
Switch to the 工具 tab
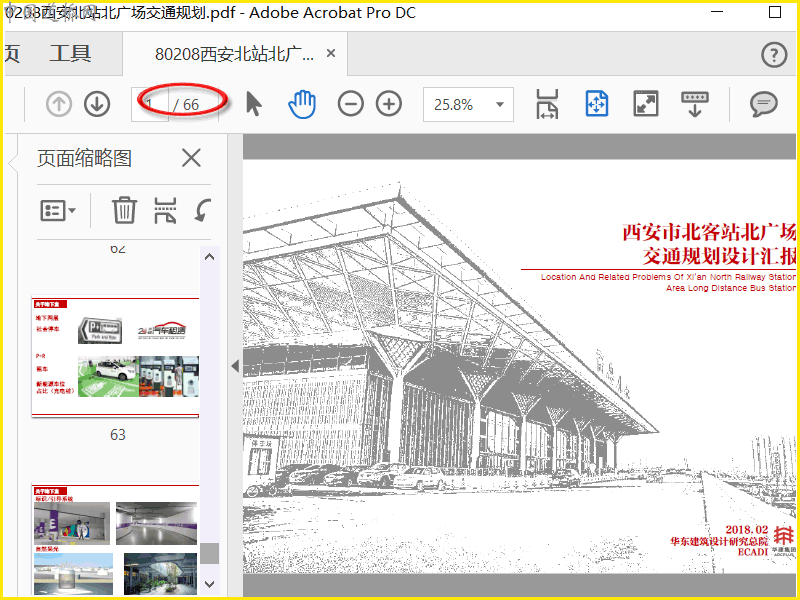[70, 54]
